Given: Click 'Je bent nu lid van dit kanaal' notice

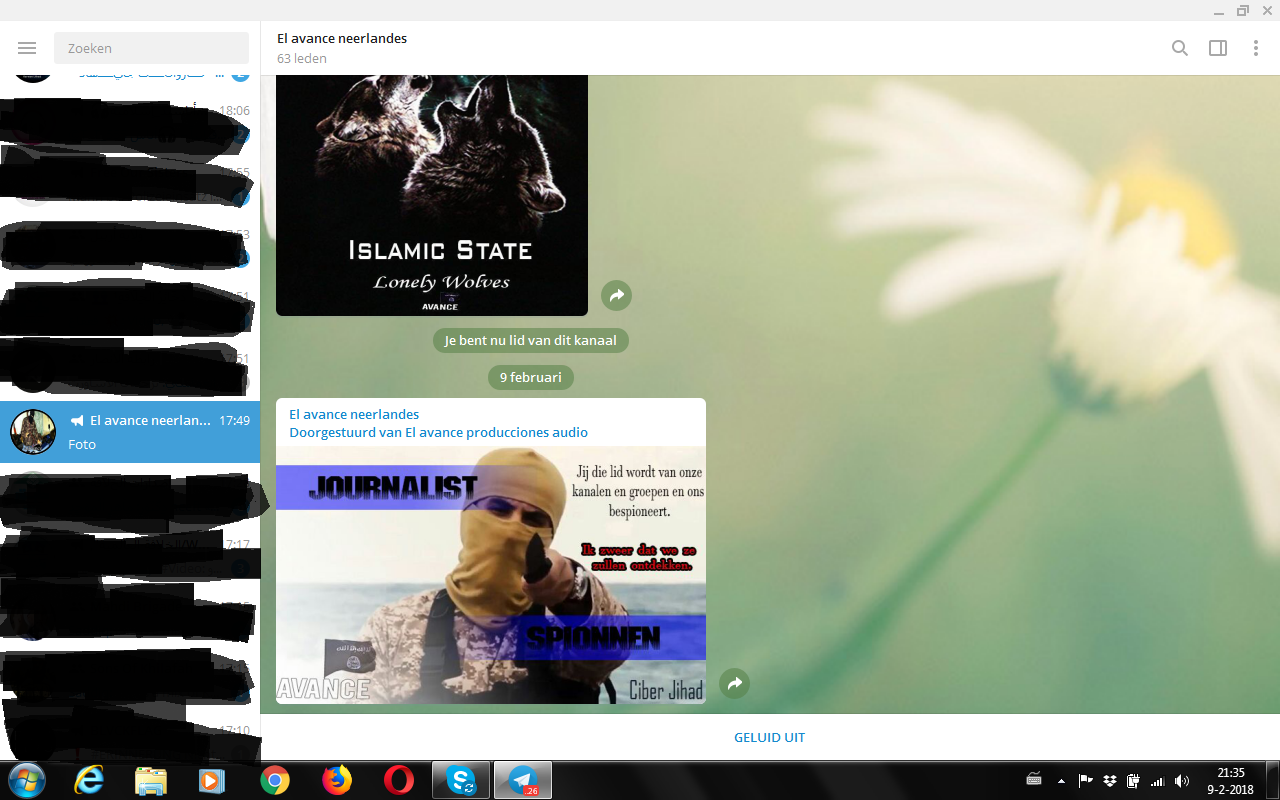Looking at the screenshot, I should [x=531, y=340].
